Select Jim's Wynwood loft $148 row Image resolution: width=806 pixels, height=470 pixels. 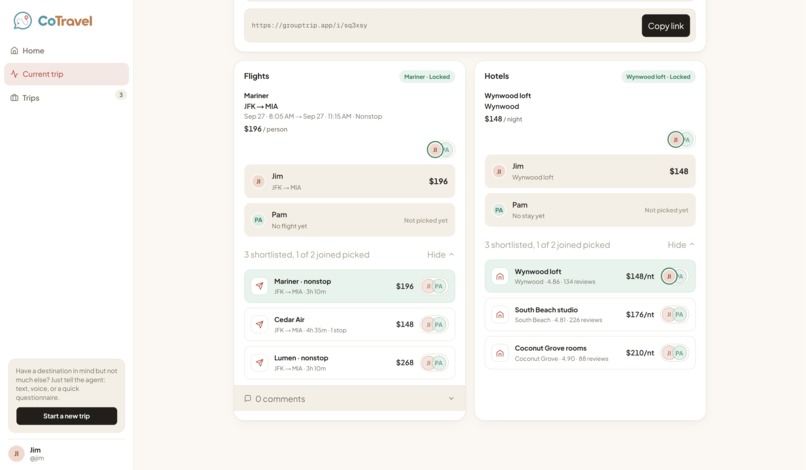click(590, 171)
